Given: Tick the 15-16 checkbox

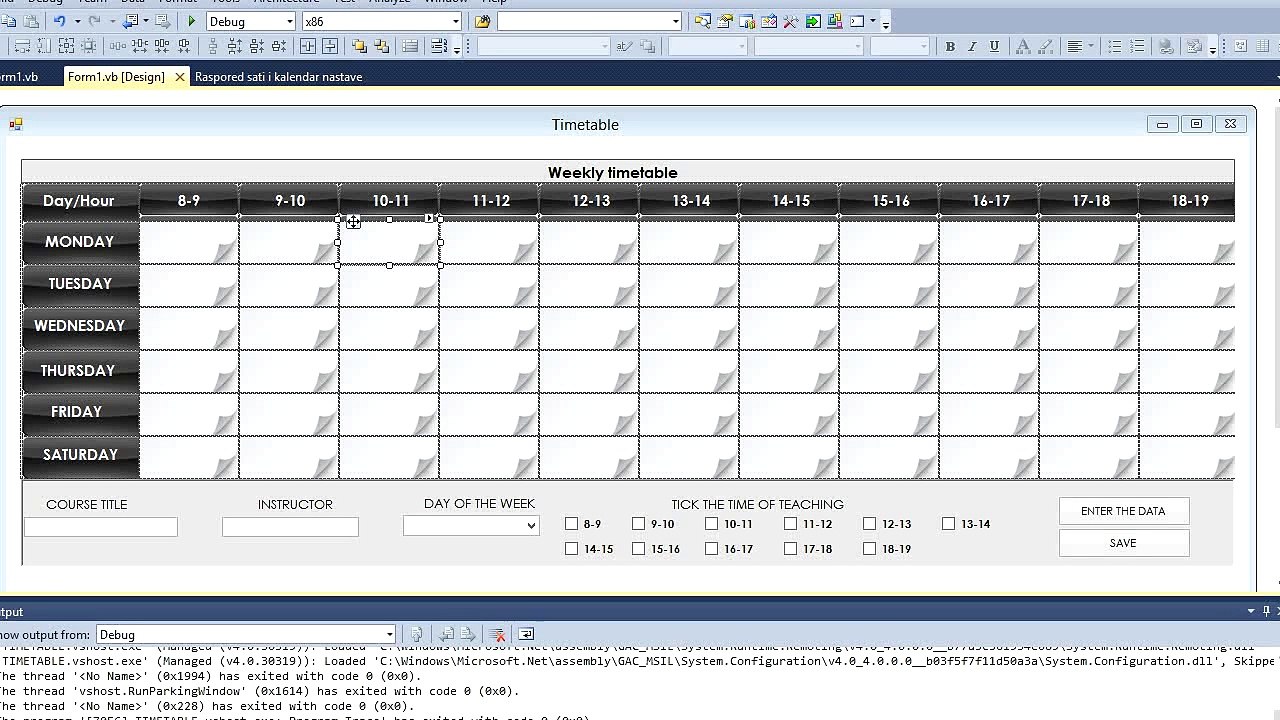Looking at the screenshot, I should point(639,548).
